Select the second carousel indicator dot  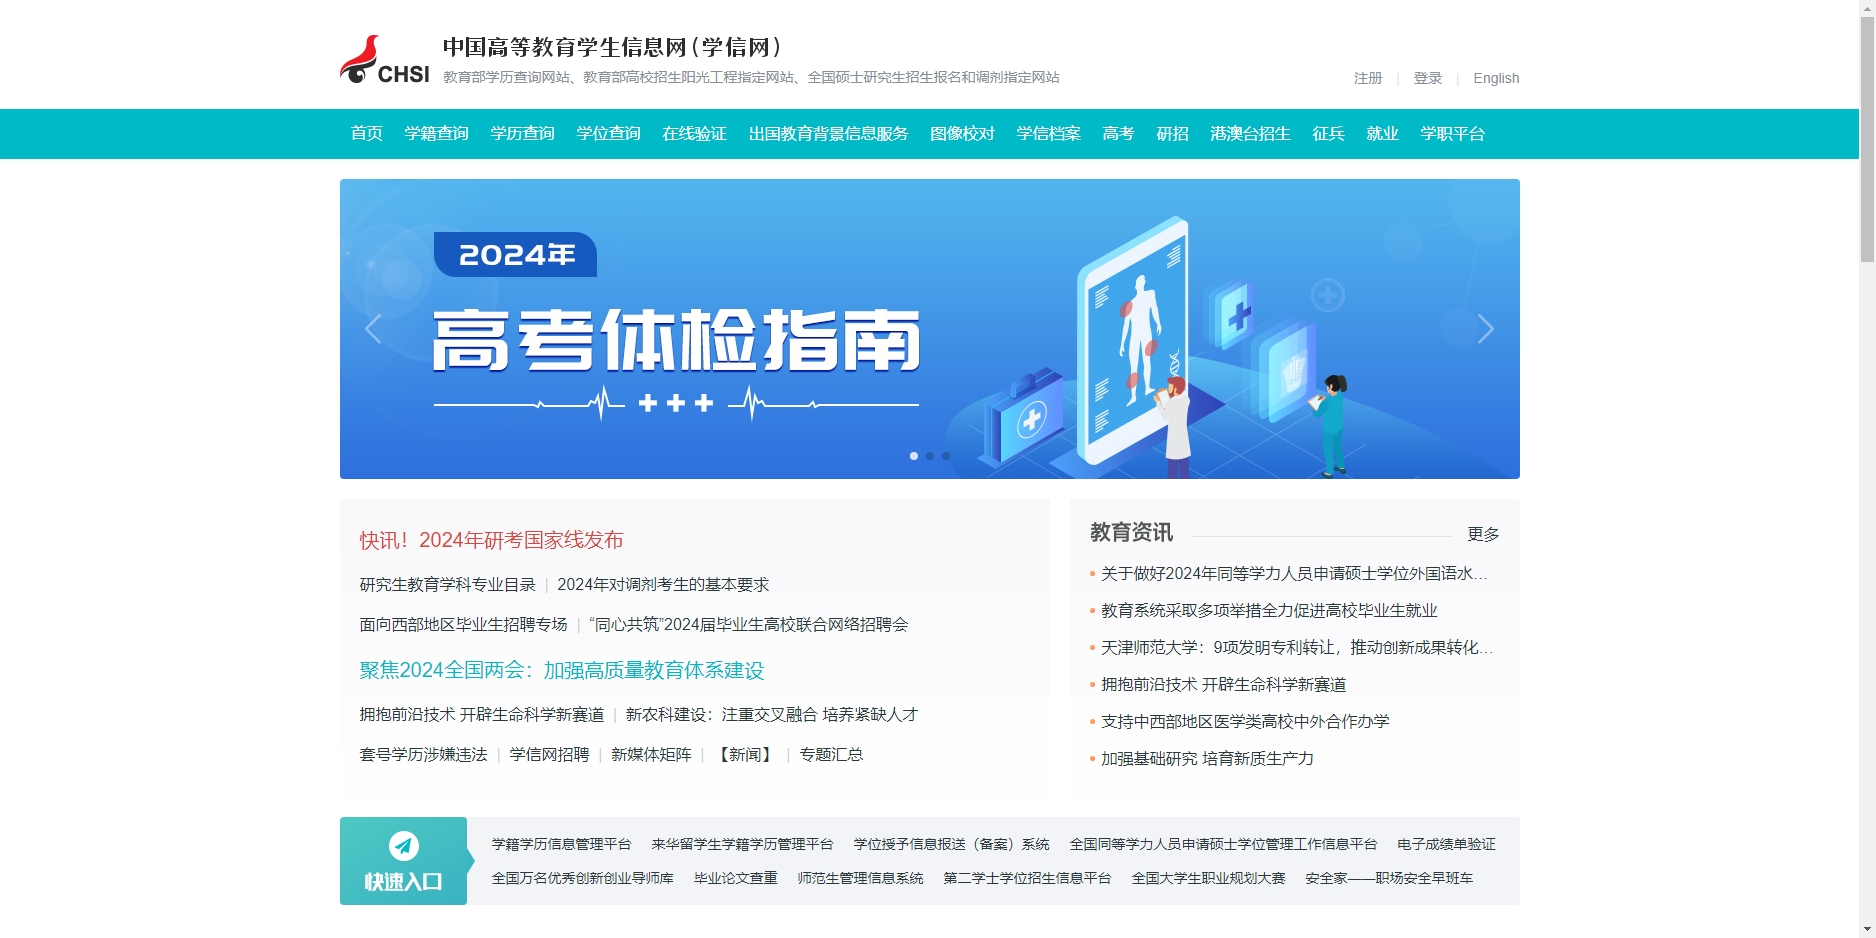click(930, 456)
